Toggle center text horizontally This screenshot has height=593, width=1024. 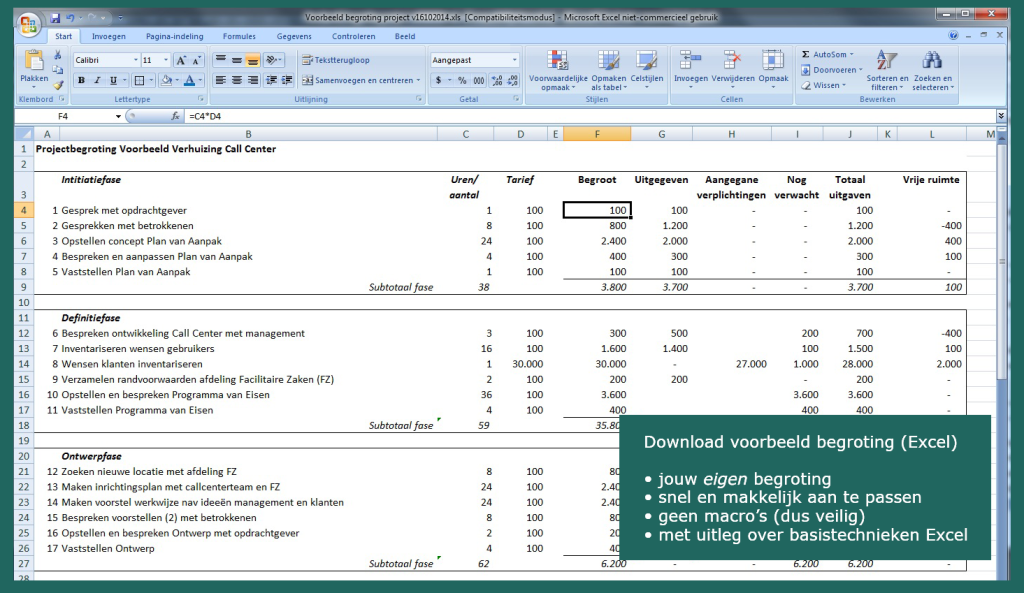tap(236, 80)
